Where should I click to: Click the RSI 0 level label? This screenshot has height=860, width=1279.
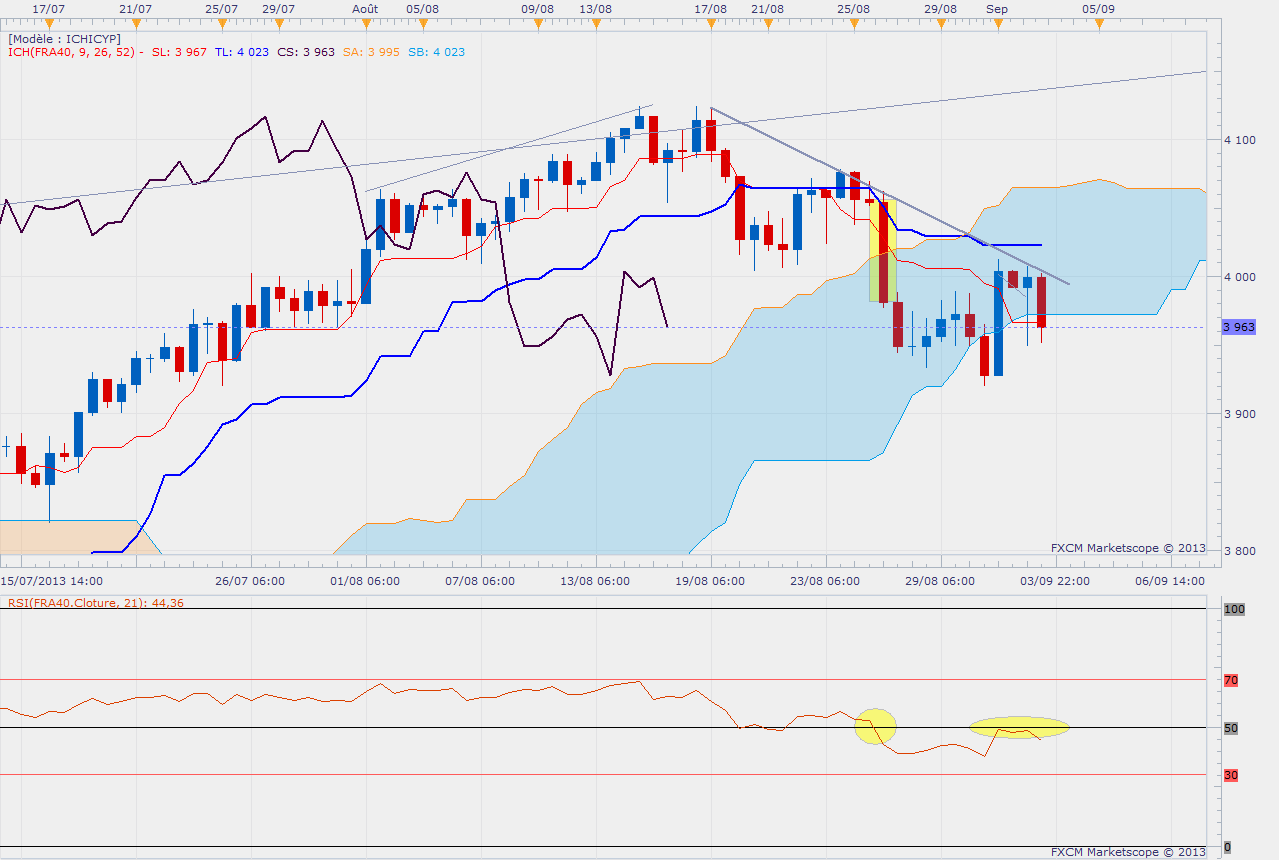click(1227, 847)
